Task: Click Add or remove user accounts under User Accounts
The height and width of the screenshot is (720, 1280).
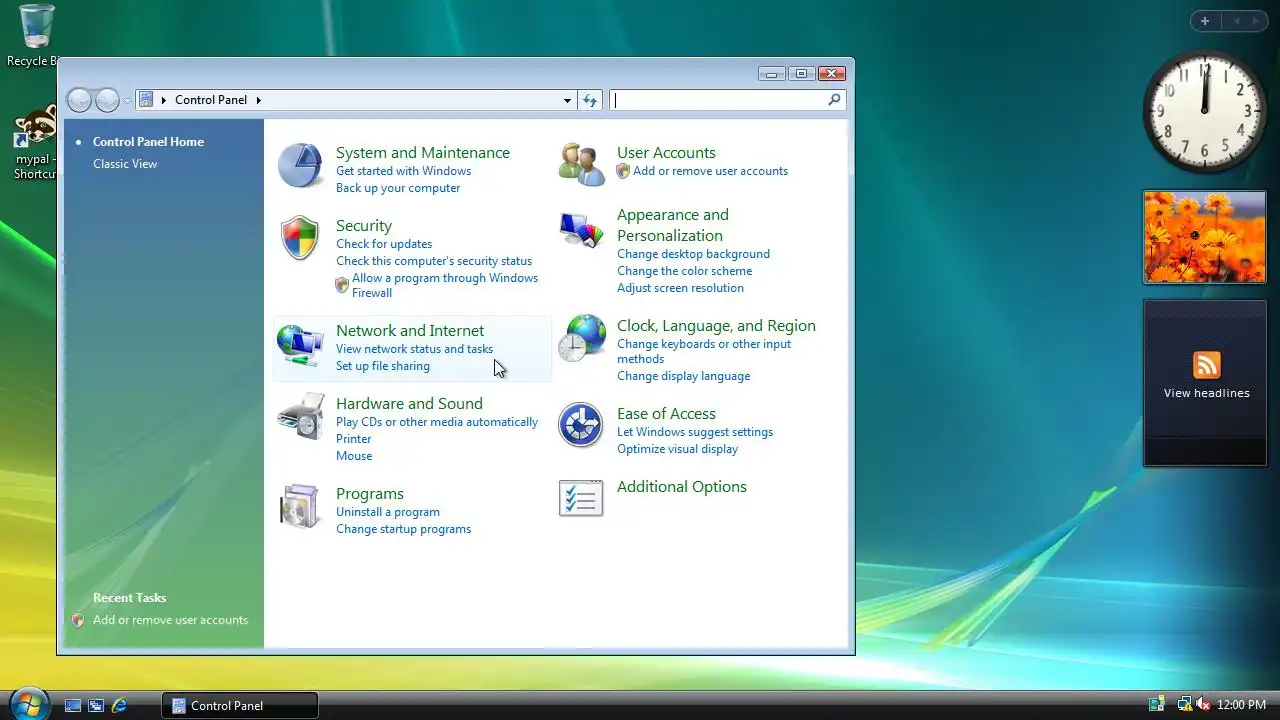Action: 710,171
